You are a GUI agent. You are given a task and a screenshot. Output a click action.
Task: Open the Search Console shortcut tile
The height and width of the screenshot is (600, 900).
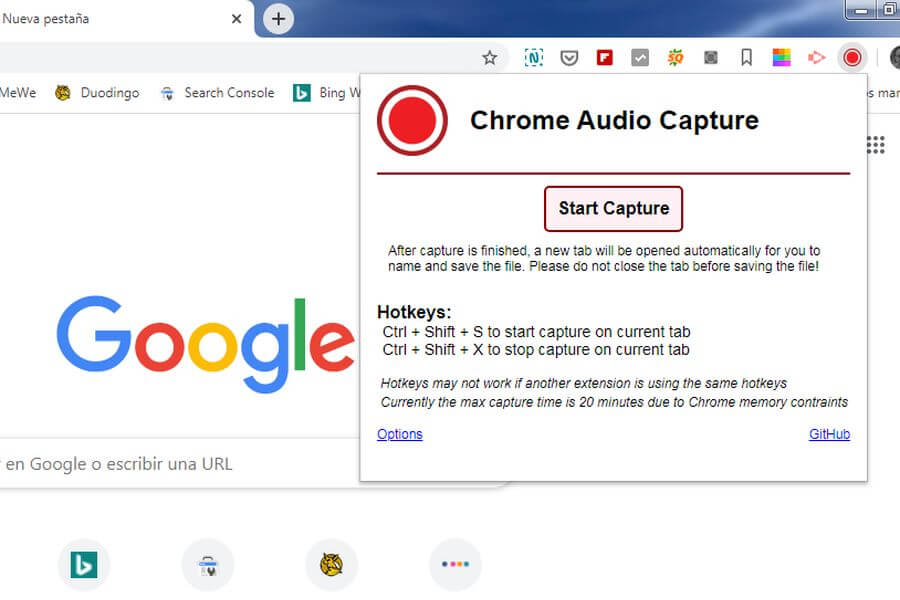coord(208,565)
